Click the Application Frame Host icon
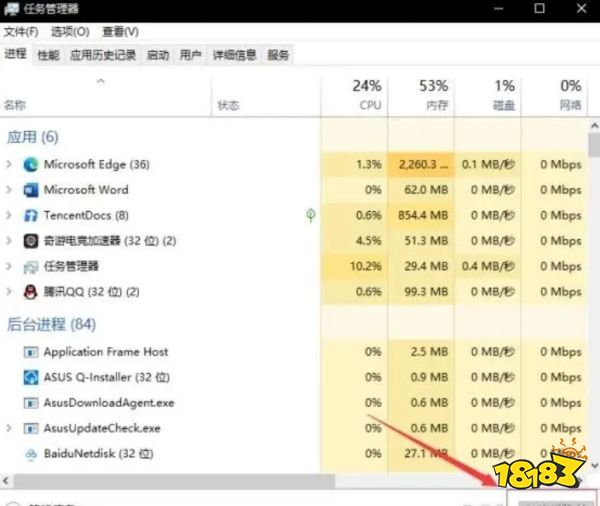600x506 pixels. [31, 352]
